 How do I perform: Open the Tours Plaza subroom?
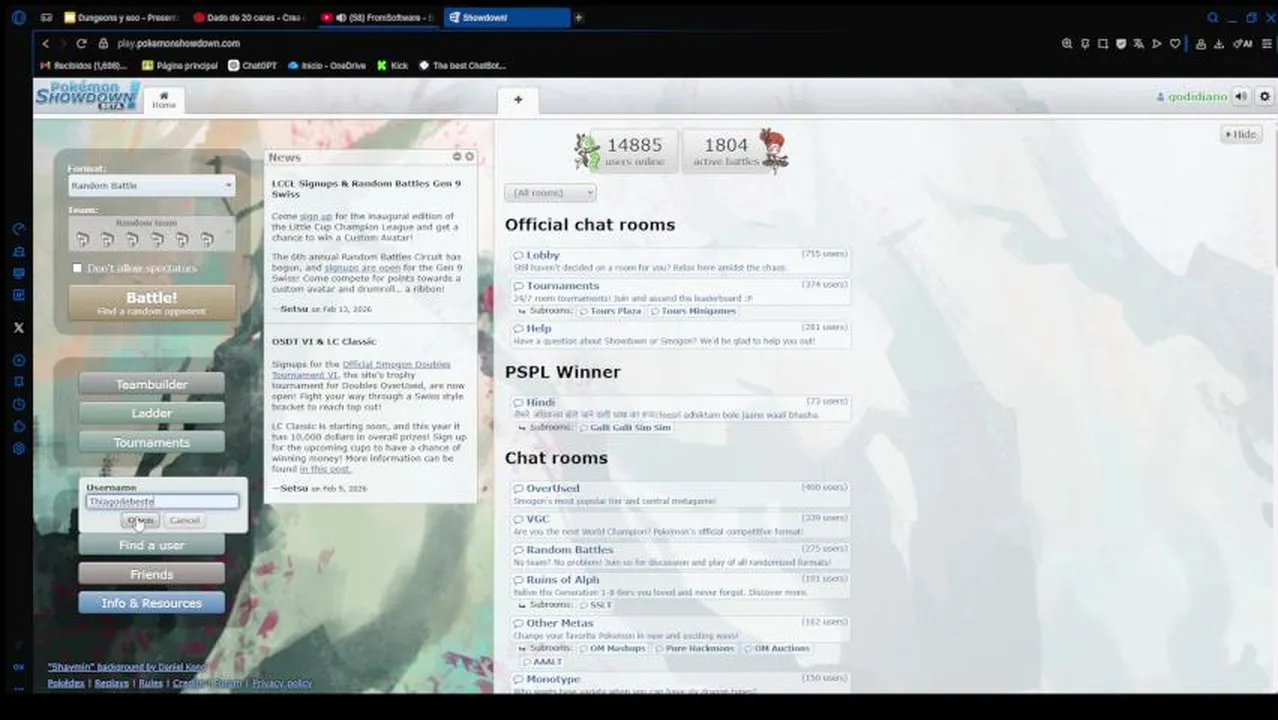point(610,311)
